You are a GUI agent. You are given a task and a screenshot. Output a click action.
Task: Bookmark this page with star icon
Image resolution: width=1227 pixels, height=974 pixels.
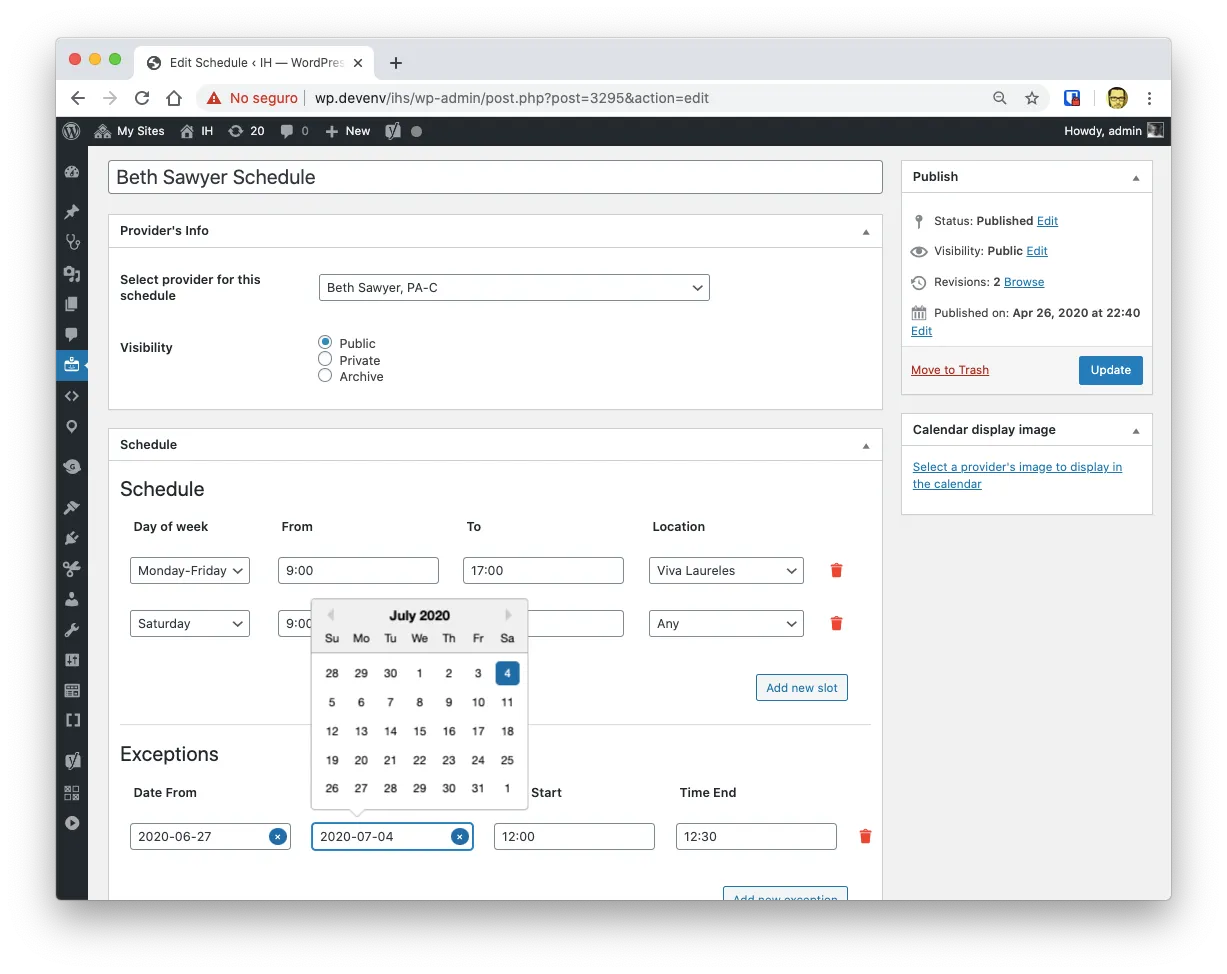(x=1032, y=98)
